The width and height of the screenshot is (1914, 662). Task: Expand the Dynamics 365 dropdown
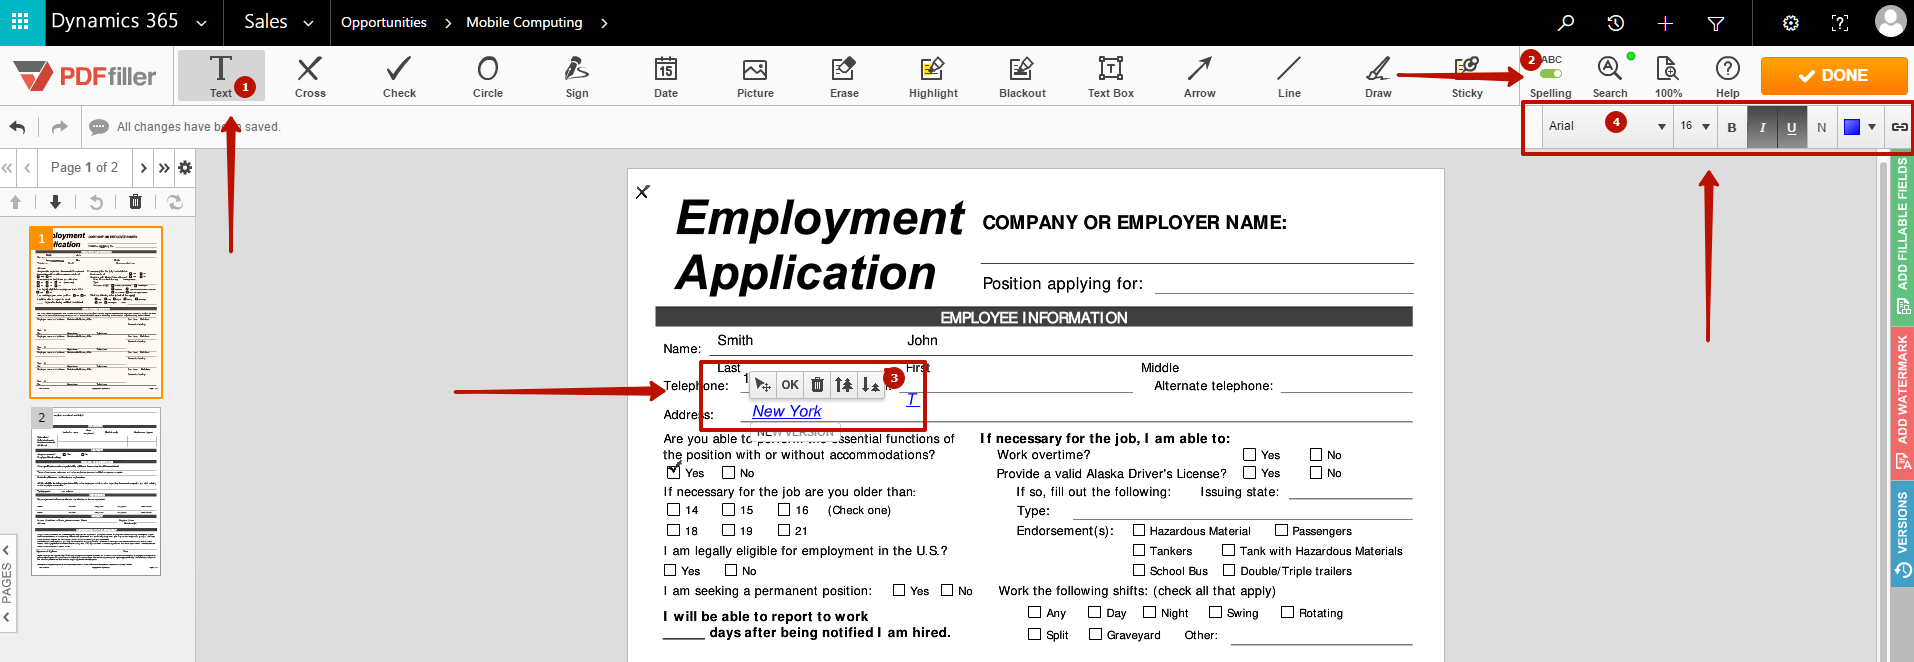click(x=201, y=23)
